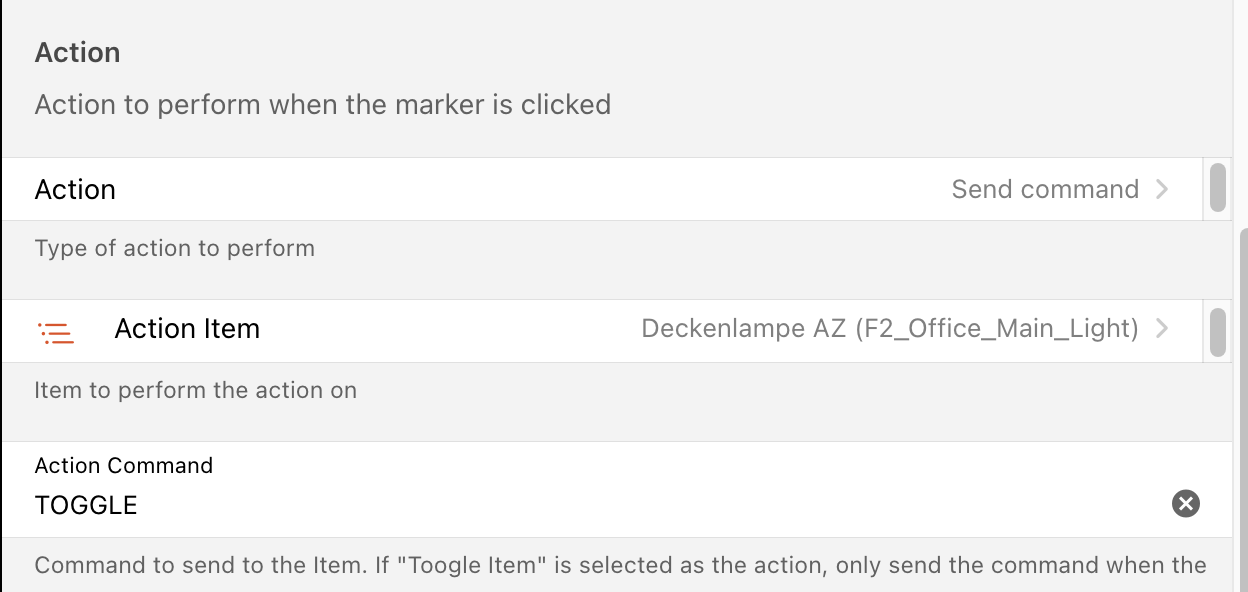Expand the Action row chevron arrow
Image resolution: width=1248 pixels, height=592 pixels.
click(1162, 189)
